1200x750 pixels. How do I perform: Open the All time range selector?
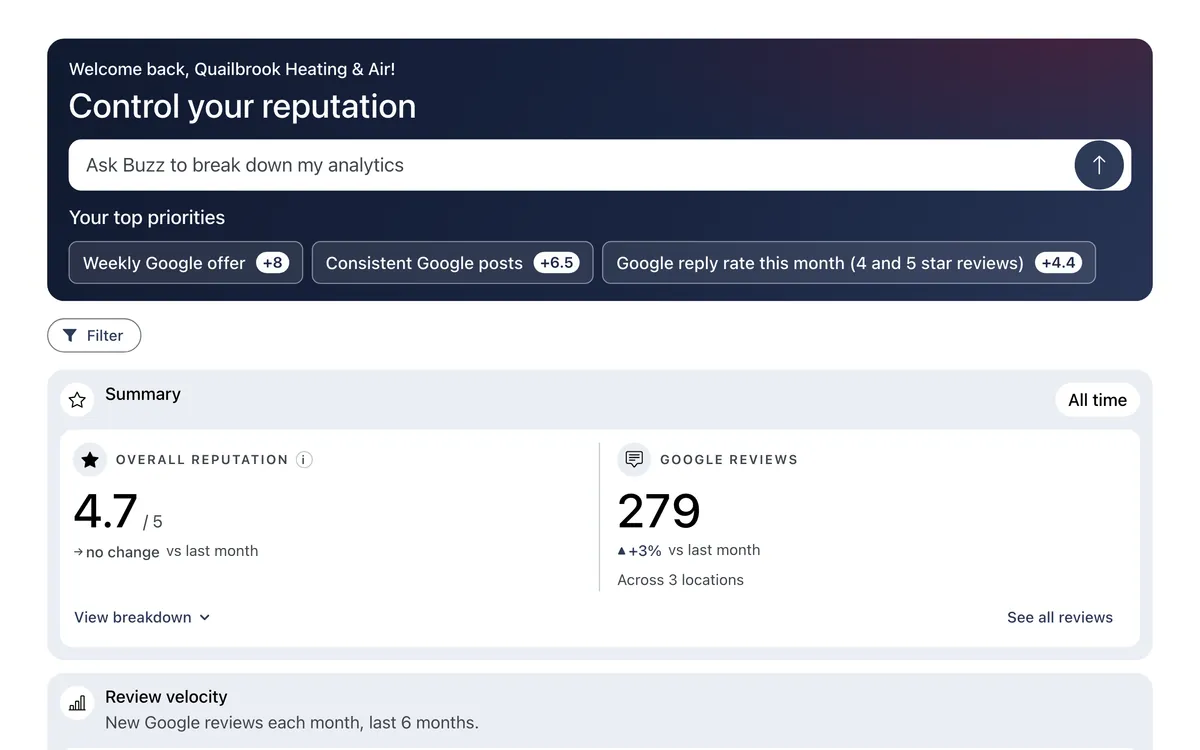tap(1097, 400)
